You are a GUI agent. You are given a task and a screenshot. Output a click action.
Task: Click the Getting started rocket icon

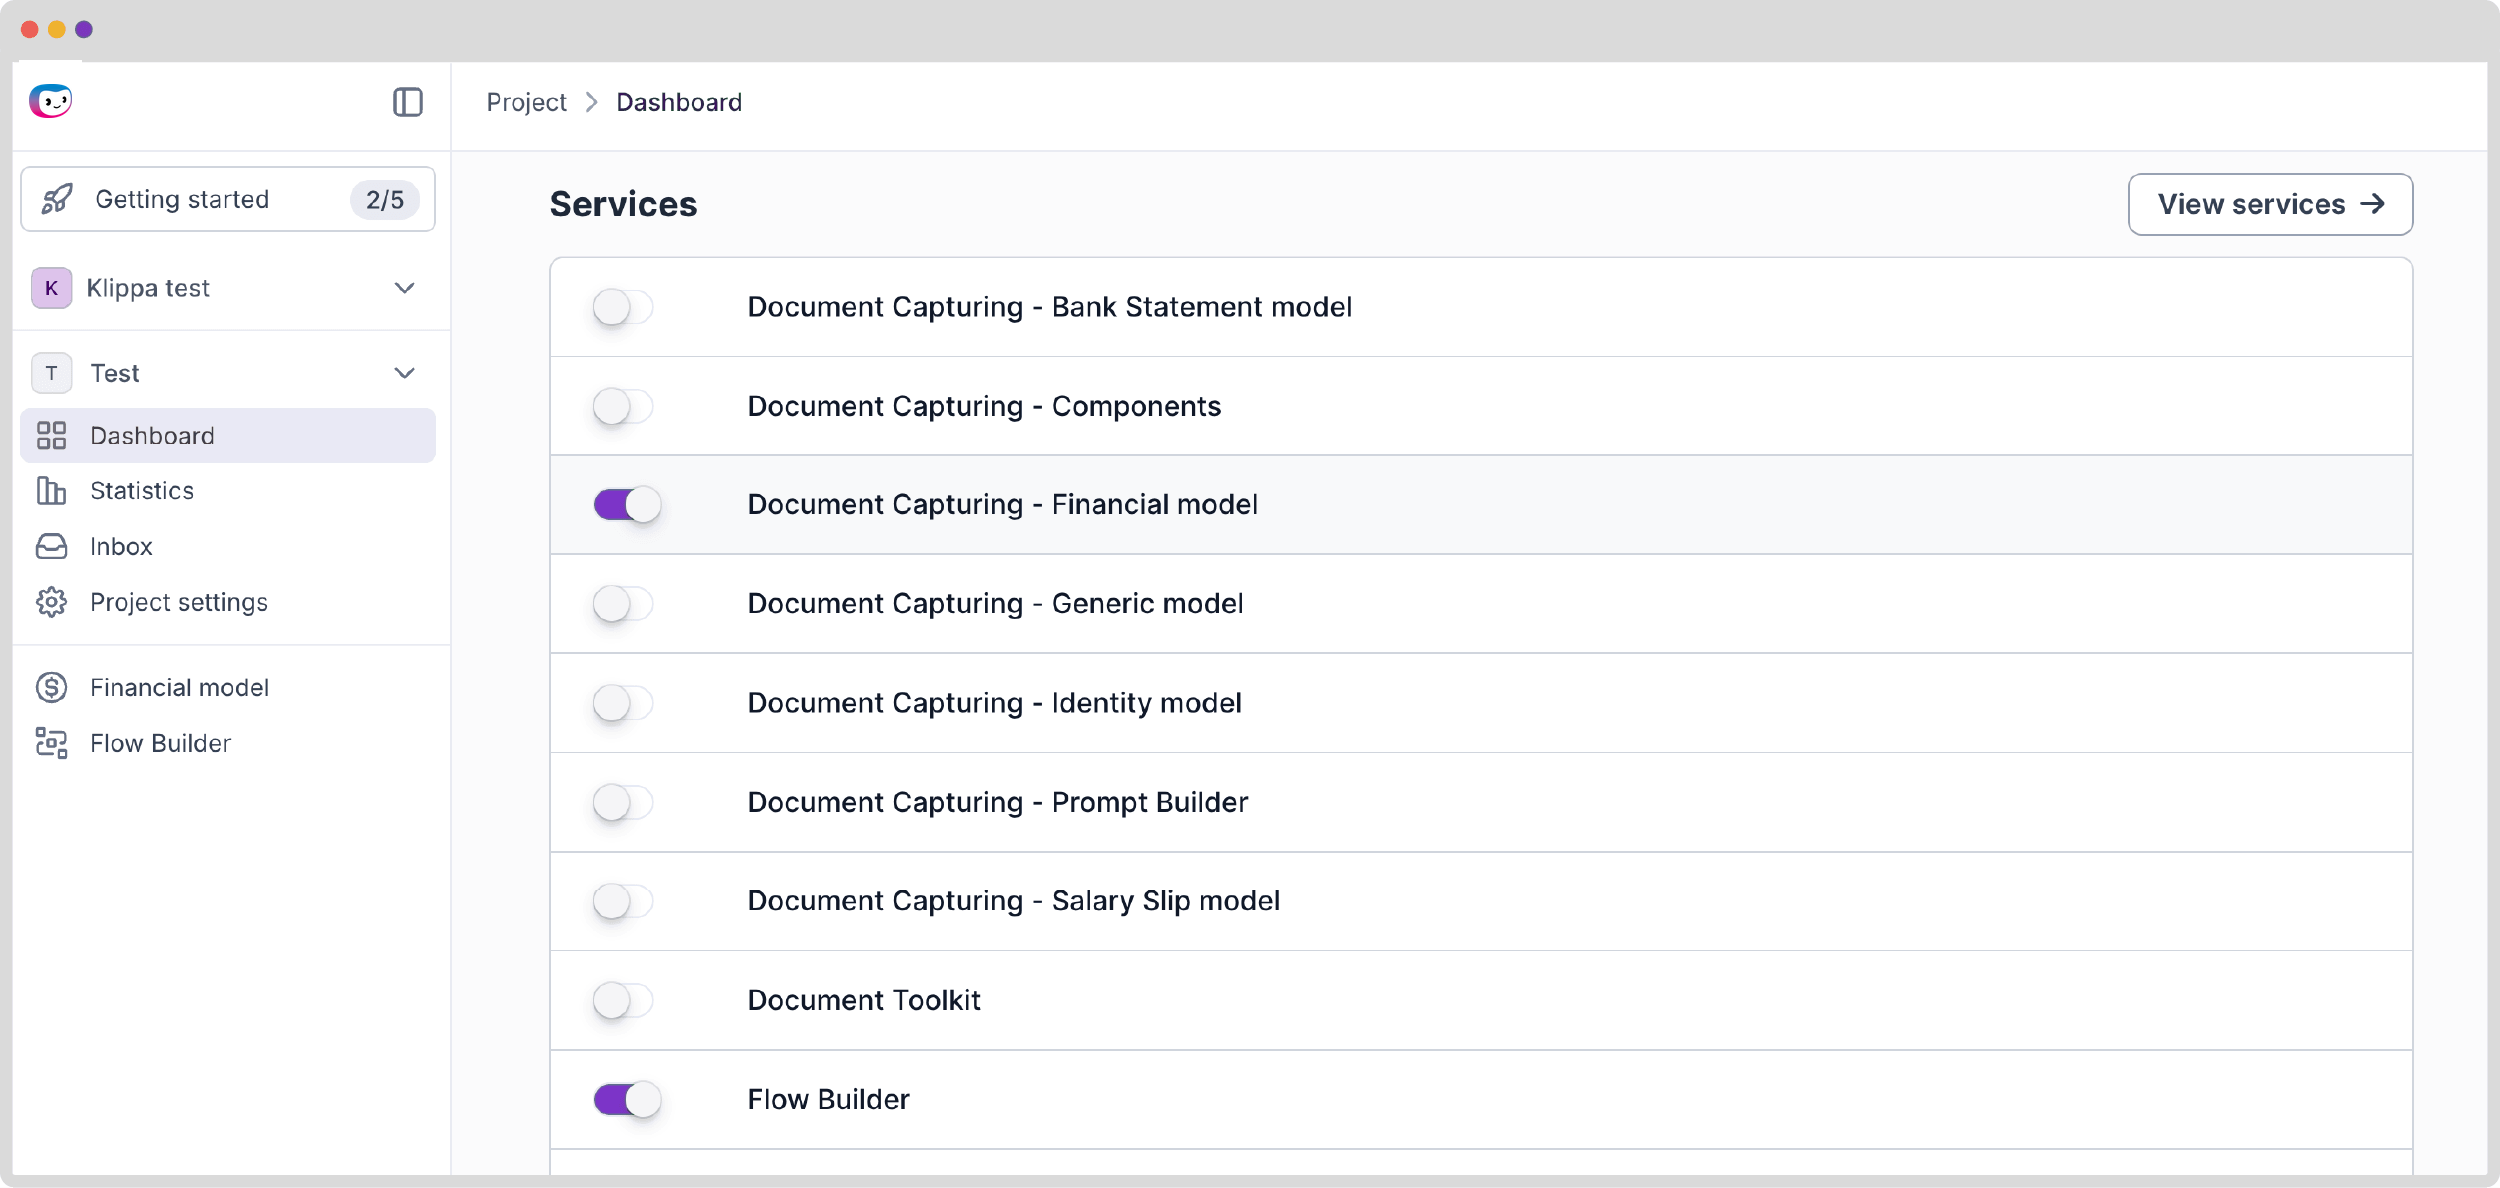pyautogui.click(x=57, y=199)
